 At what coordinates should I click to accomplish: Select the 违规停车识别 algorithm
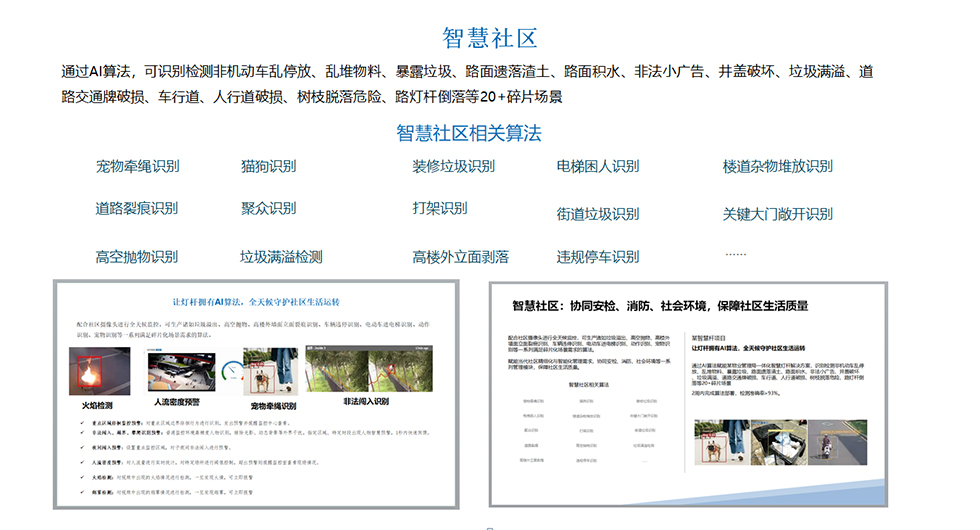click(x=598, y=257)
